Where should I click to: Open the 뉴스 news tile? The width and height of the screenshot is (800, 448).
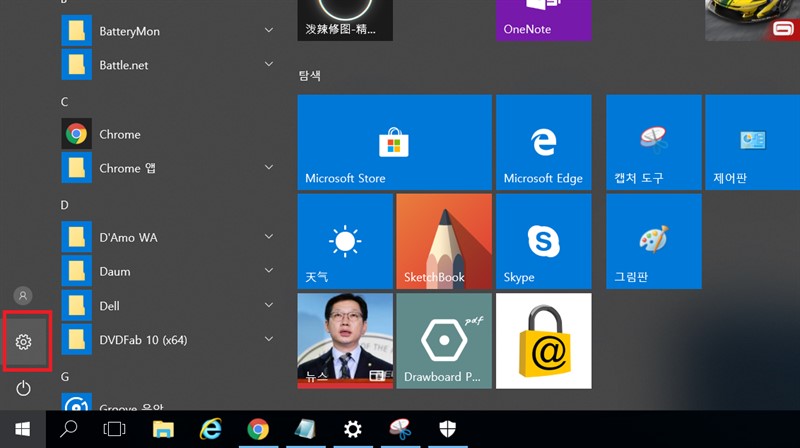(x=345, y=341)
